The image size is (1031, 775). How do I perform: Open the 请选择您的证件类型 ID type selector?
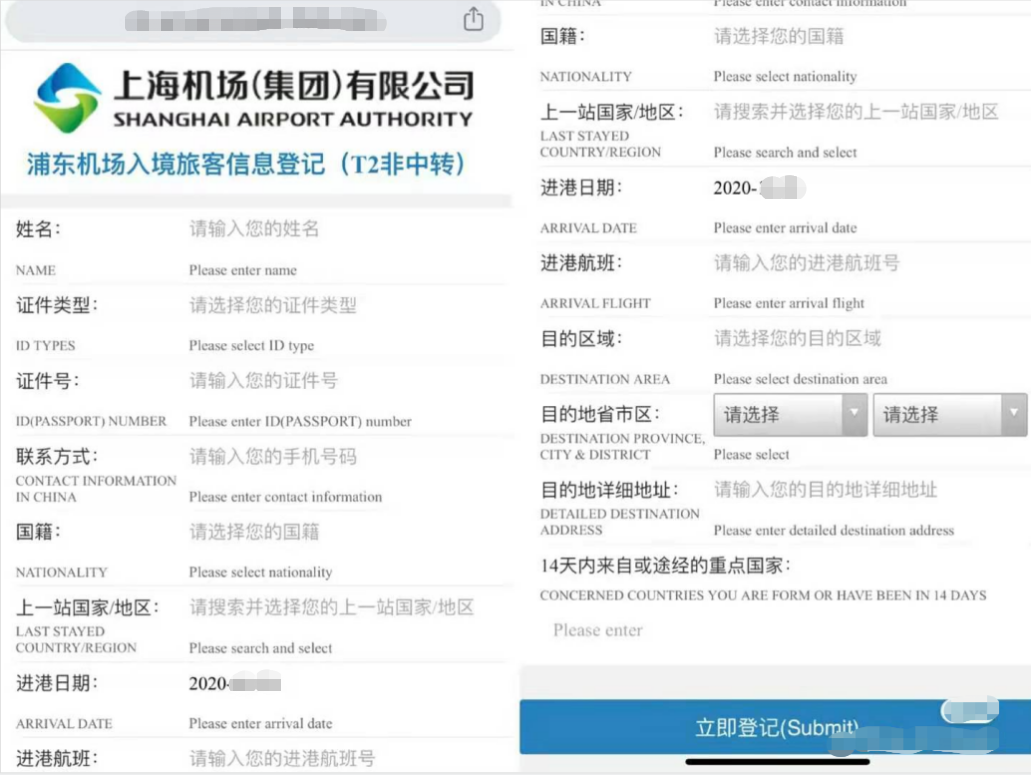coord(273,305)
